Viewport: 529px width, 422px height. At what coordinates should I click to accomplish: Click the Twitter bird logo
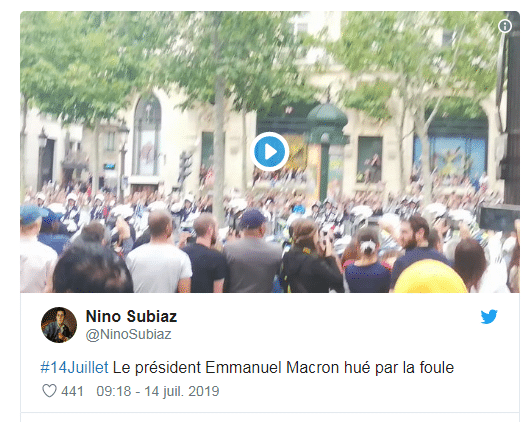(489, 316)
